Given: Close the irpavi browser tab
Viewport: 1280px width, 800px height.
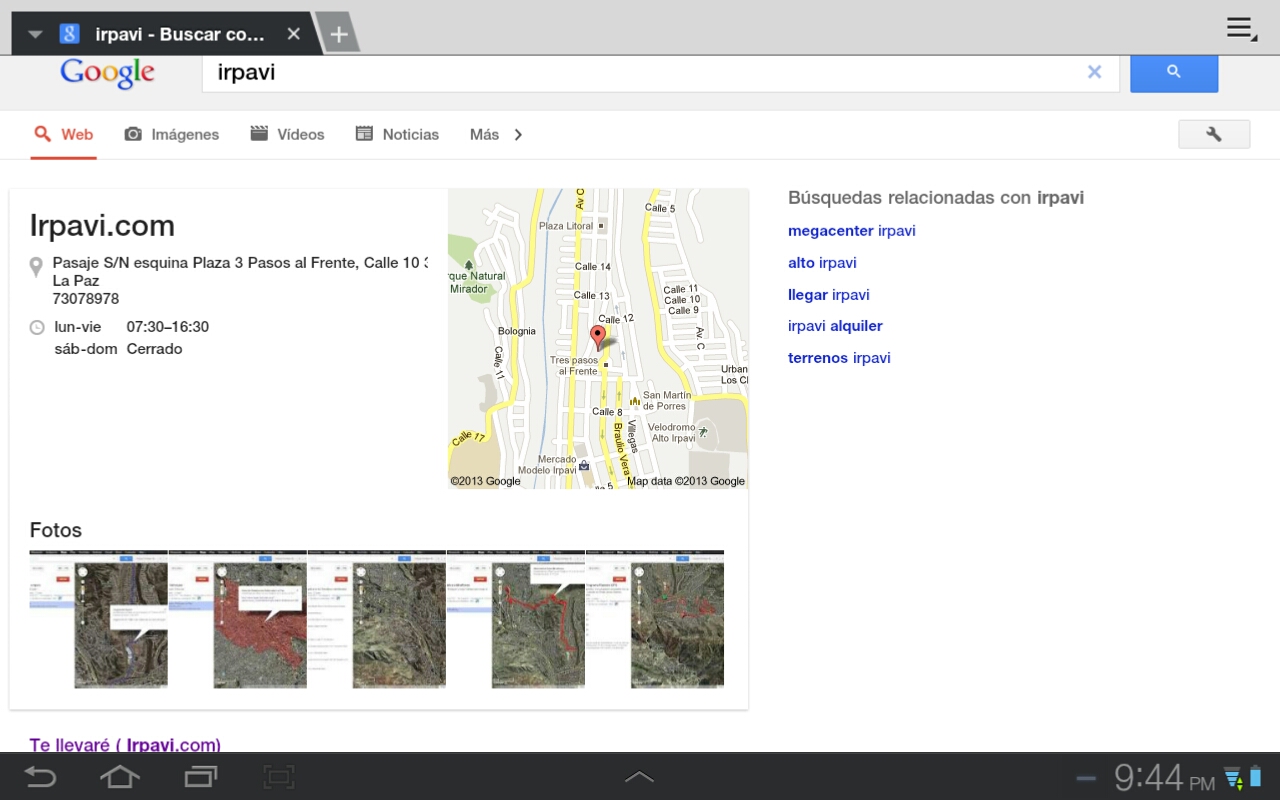Looking at the screenshot, I should point(293,34).
